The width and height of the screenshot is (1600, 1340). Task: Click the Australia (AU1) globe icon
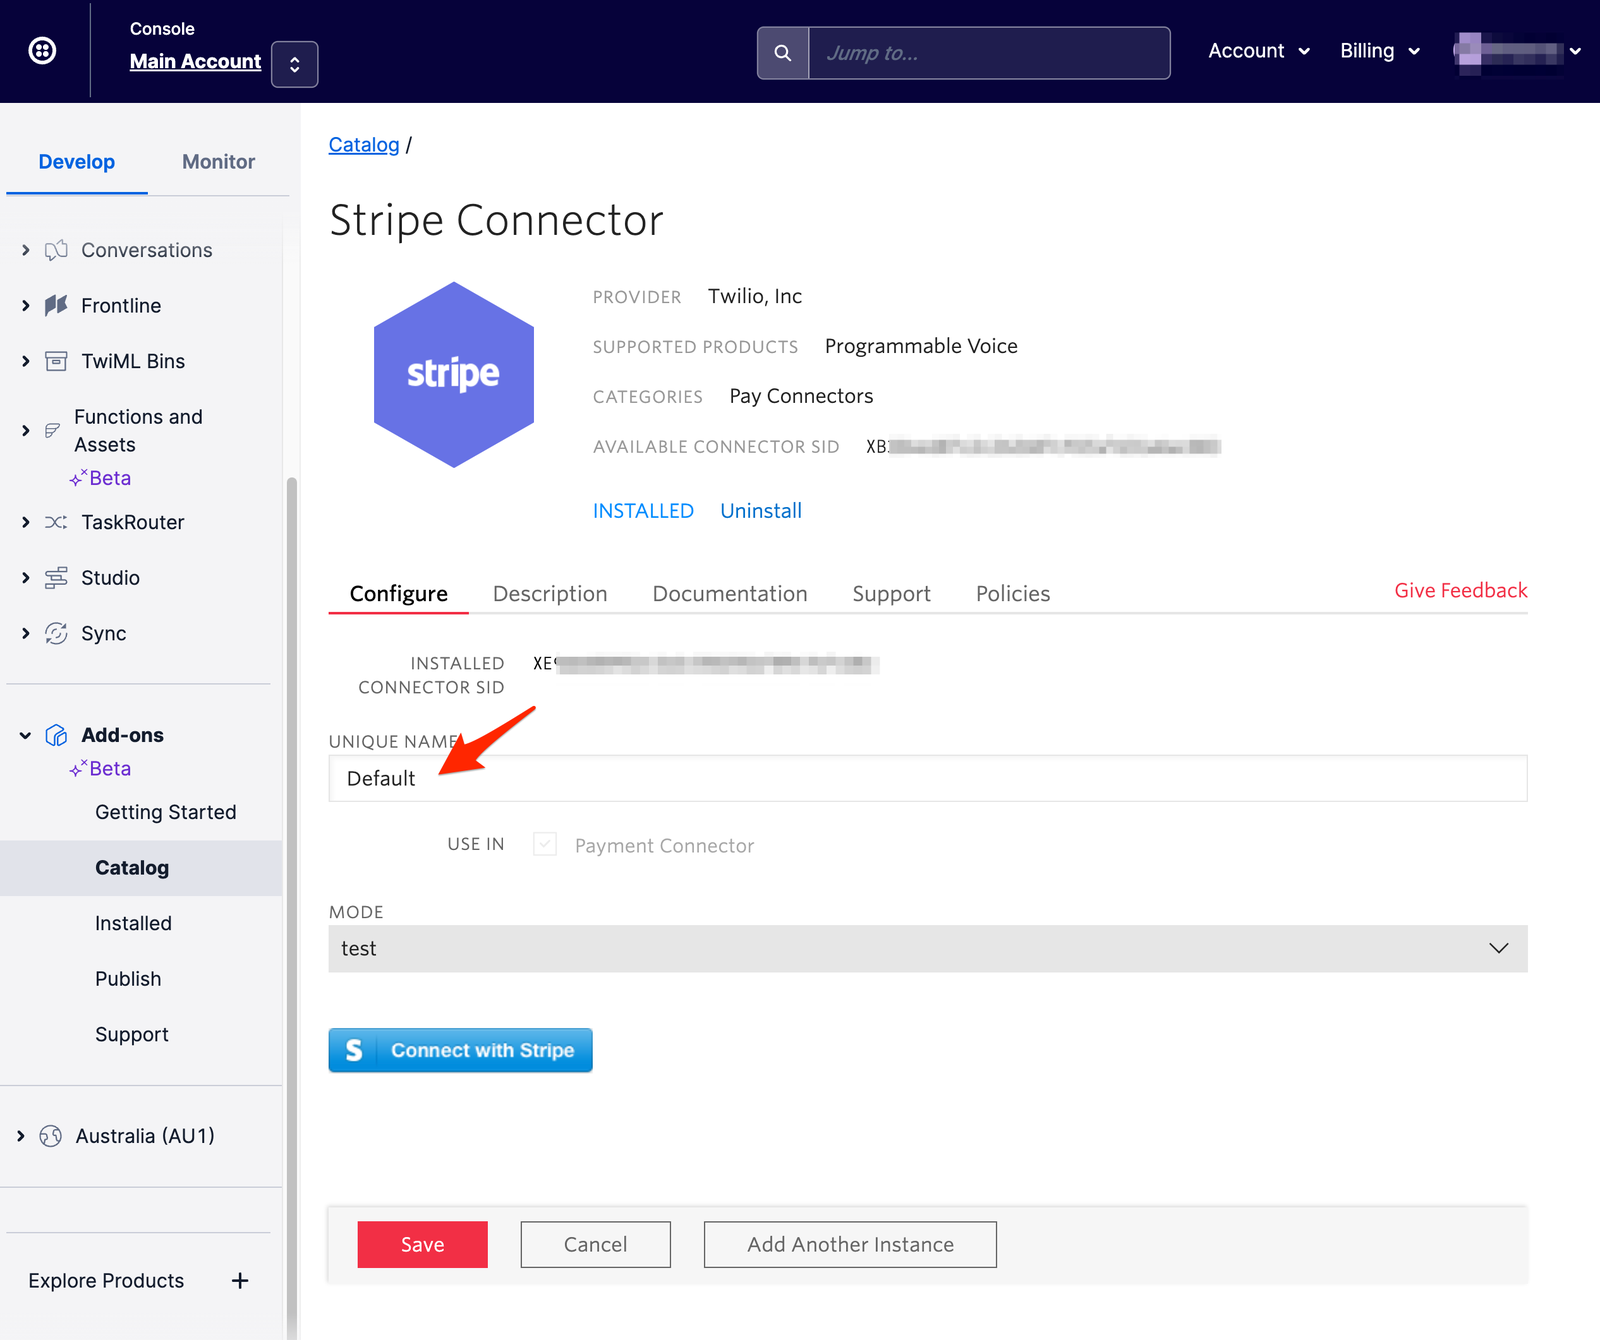coord(49,1135)
